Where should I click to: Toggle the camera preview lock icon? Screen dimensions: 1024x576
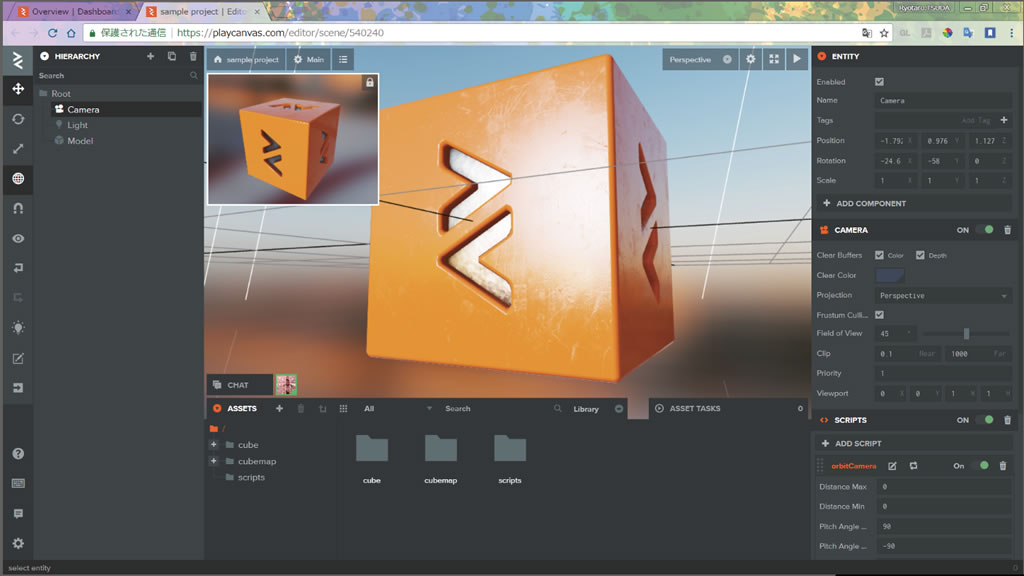[x=370, y=82]
